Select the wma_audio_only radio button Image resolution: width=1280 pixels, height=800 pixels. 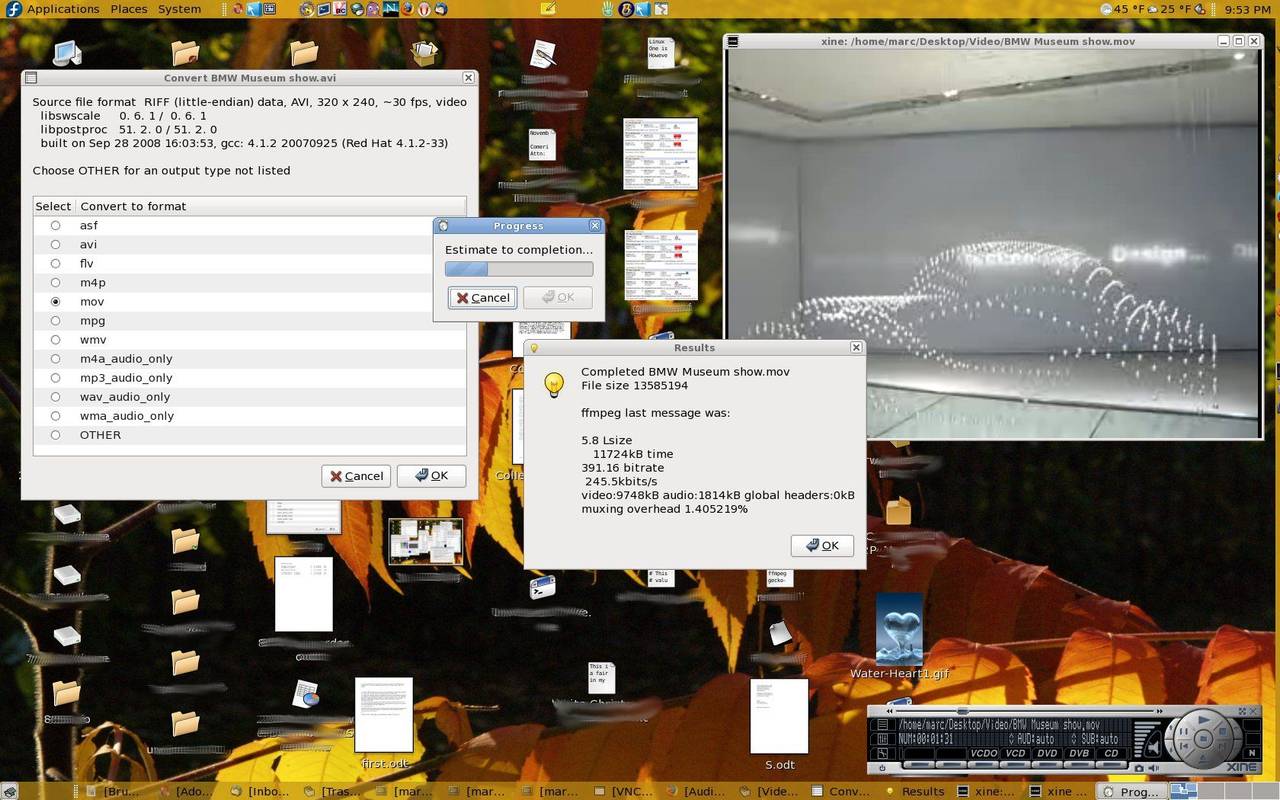pyautogui.click(x=55, y=415)
